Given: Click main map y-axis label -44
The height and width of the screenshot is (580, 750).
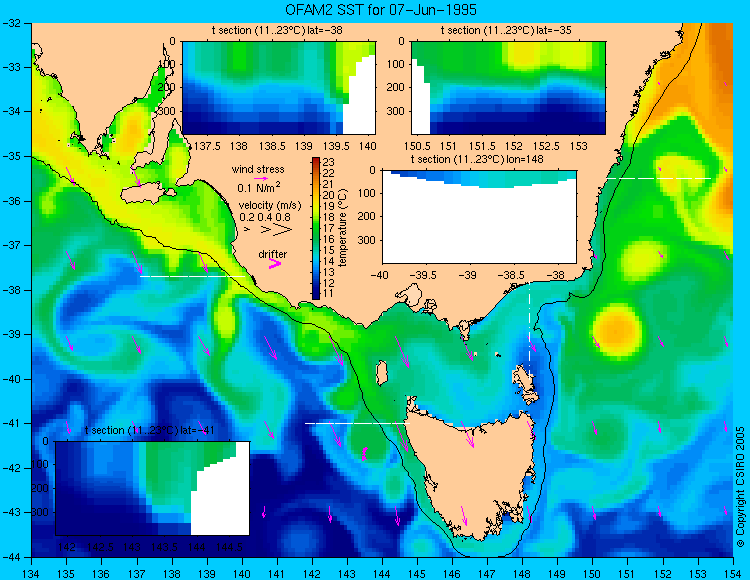Looking at the screenshot, I should (x=11, y=558).
